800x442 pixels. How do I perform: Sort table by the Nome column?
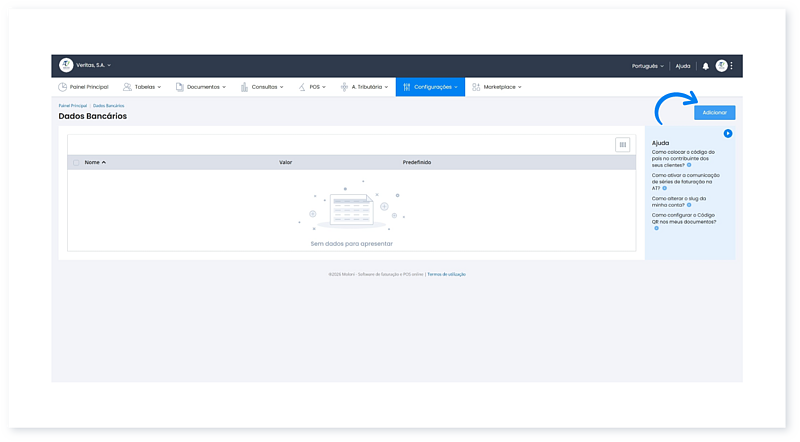[94, 162]
